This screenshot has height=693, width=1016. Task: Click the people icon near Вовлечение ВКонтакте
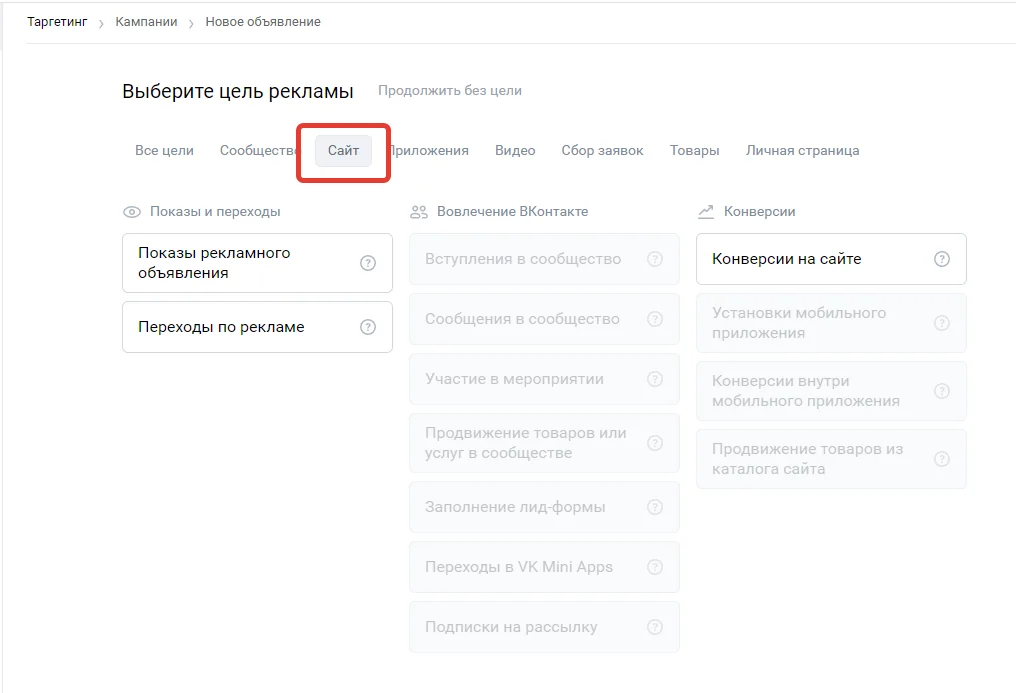click(419, 212)
